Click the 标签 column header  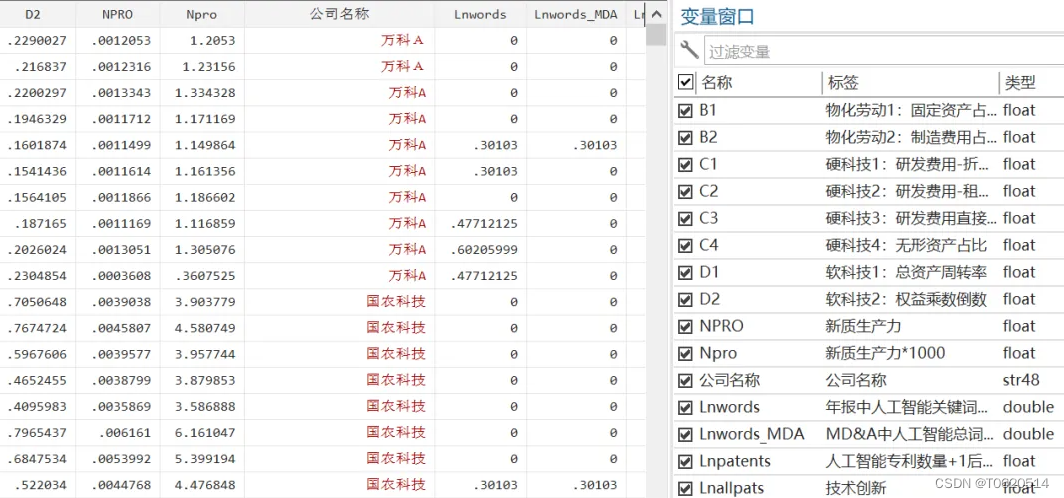click(842, 83)
